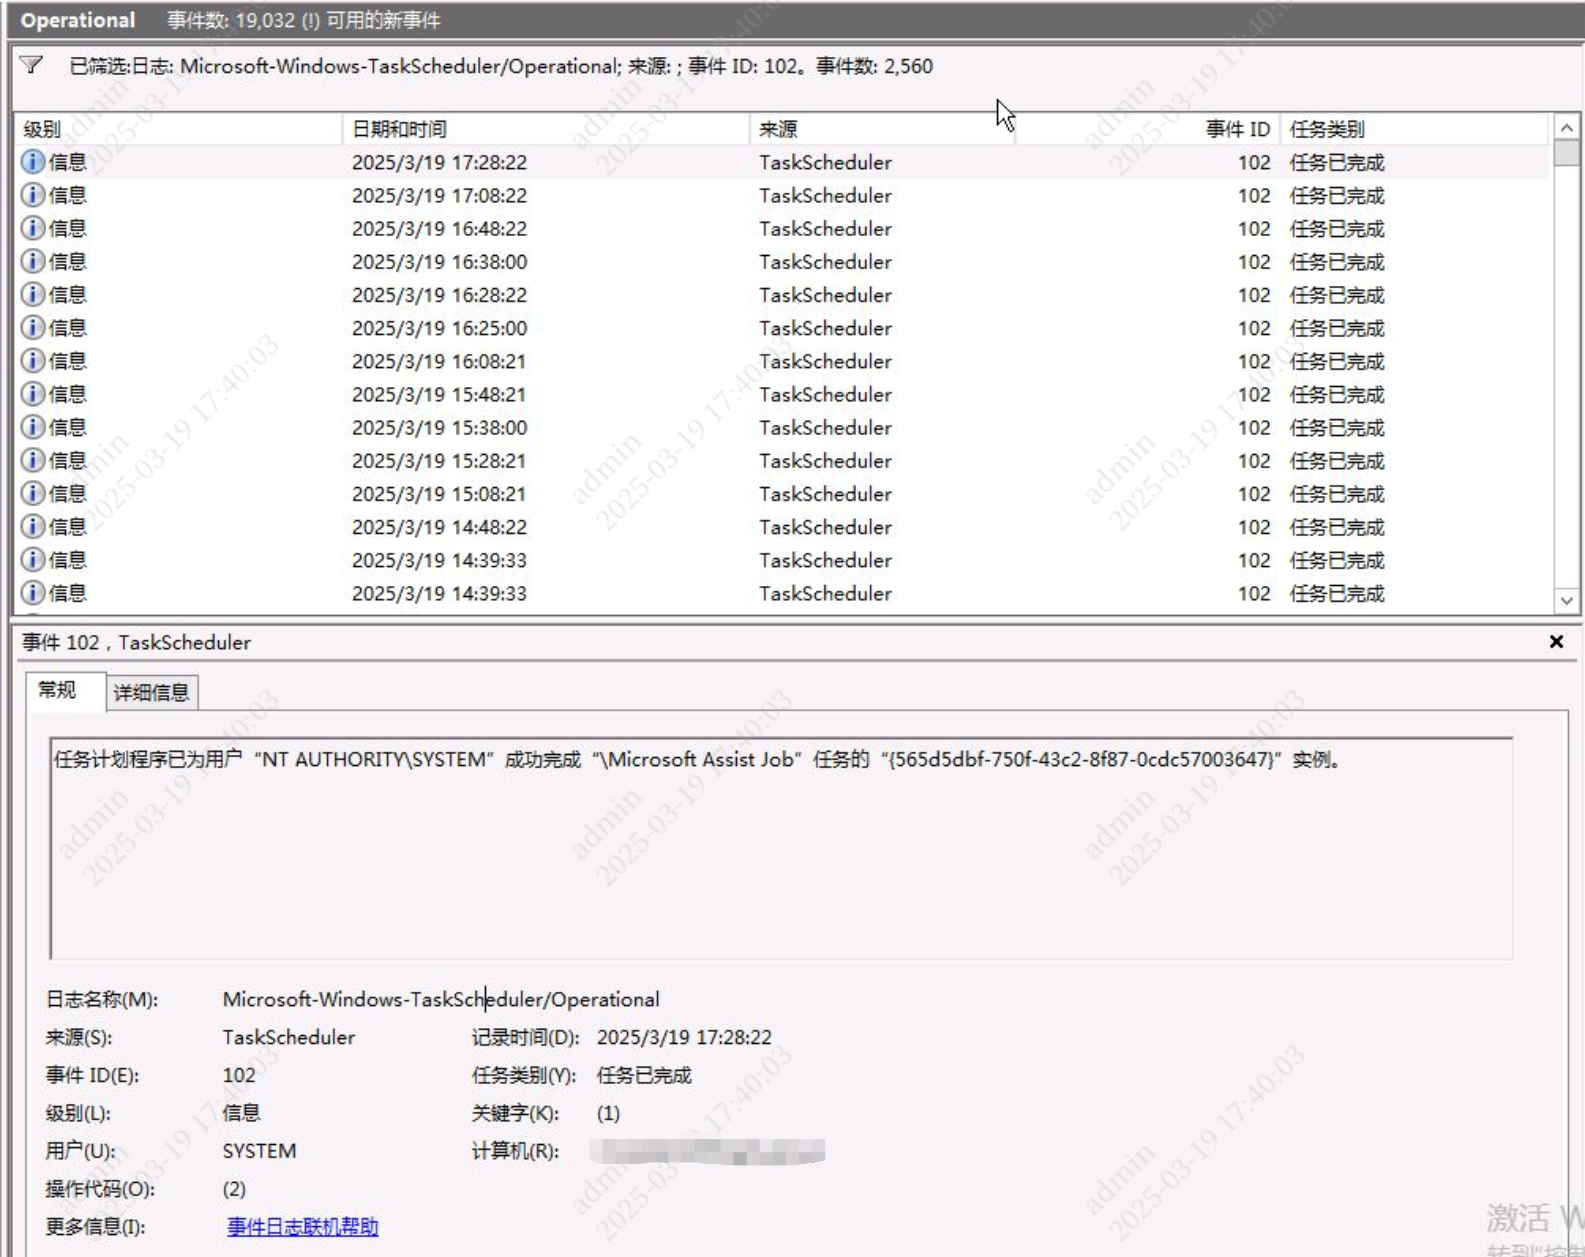Click the filter funnel icon
This screenshot has height=1257, width=1585.
31,66
